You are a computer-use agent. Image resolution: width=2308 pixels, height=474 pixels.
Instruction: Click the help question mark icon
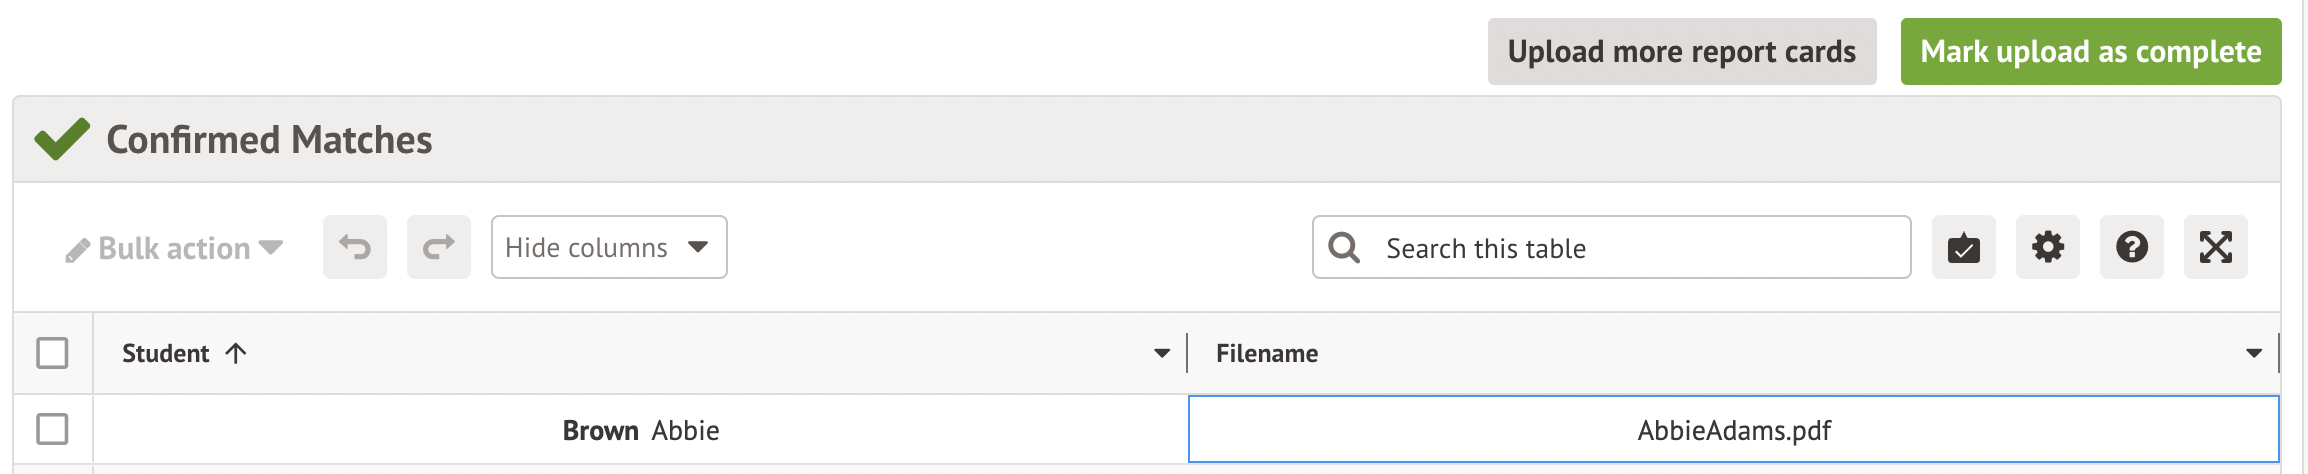click(x=2131, y=247)
